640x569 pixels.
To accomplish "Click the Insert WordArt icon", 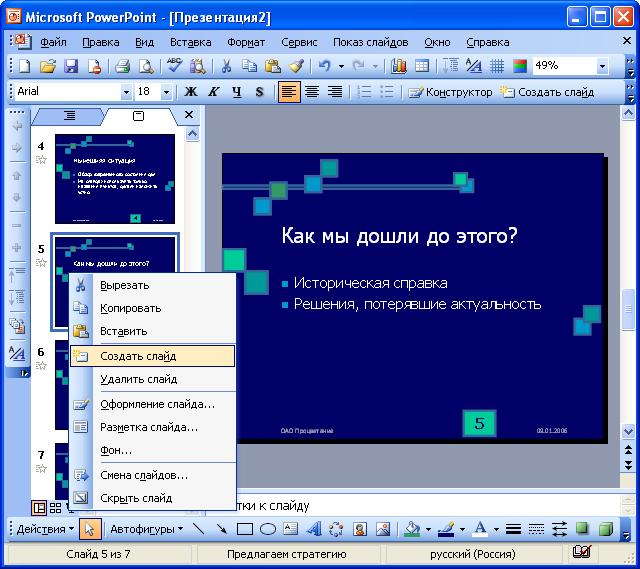I will 313,529.
